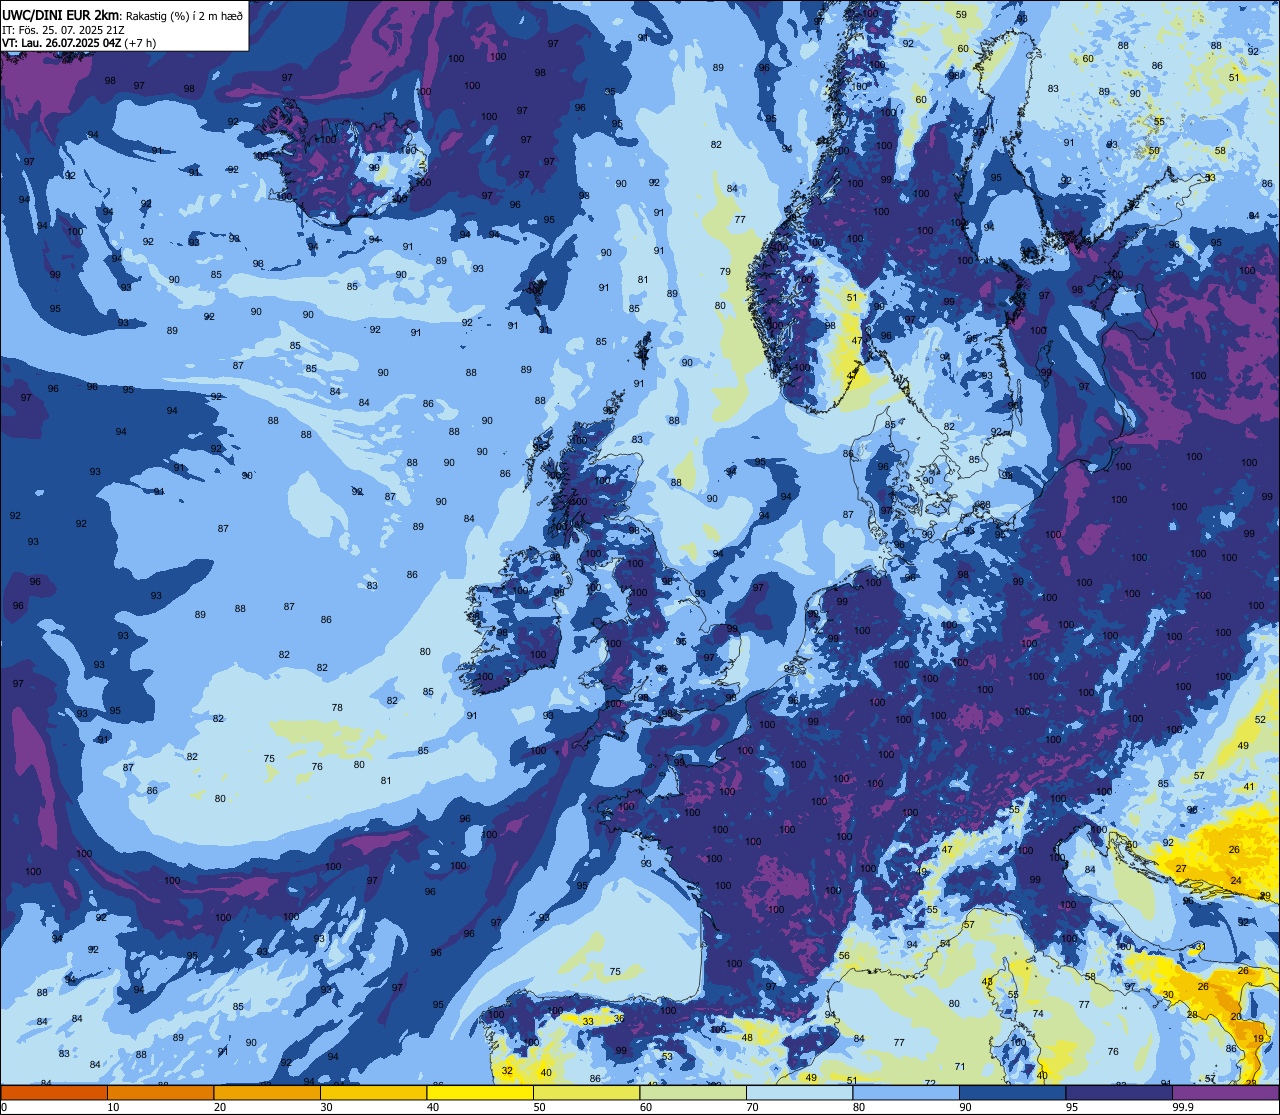The width and height of the screenshot is (1280, 1115).
Task: Click the 'VT: Lau. 26.07.2025 04Z (+7 h)' line
Action: point(79,43)
